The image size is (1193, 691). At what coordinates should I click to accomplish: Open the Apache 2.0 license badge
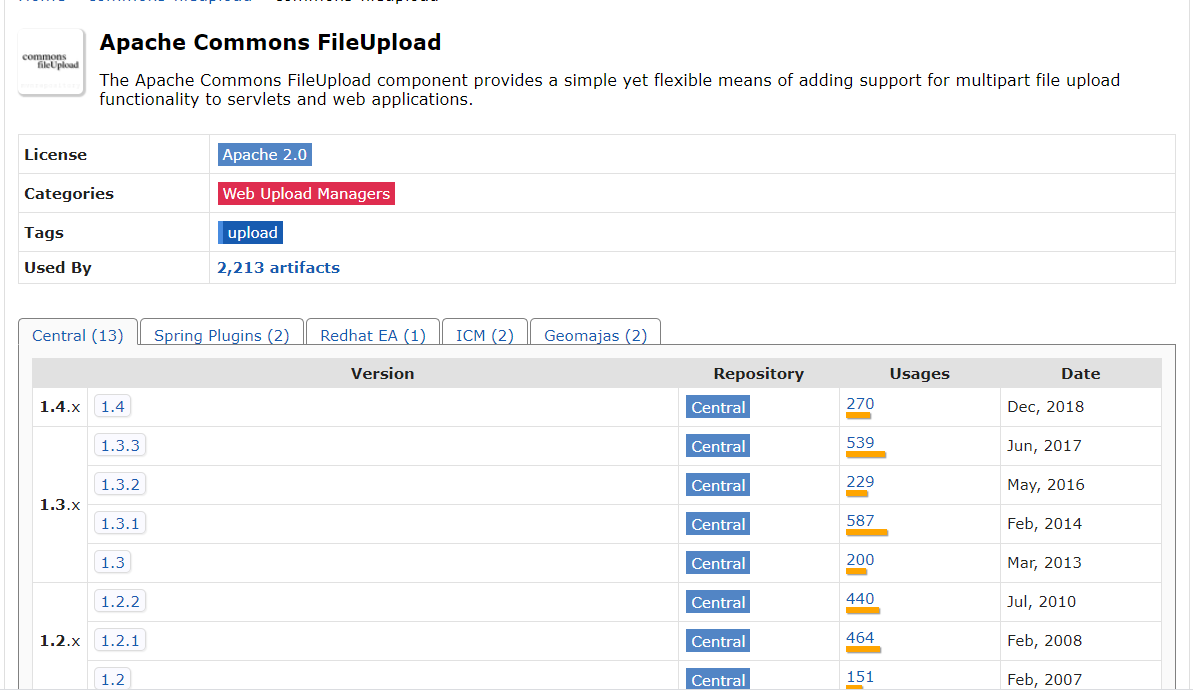(265, 154)
